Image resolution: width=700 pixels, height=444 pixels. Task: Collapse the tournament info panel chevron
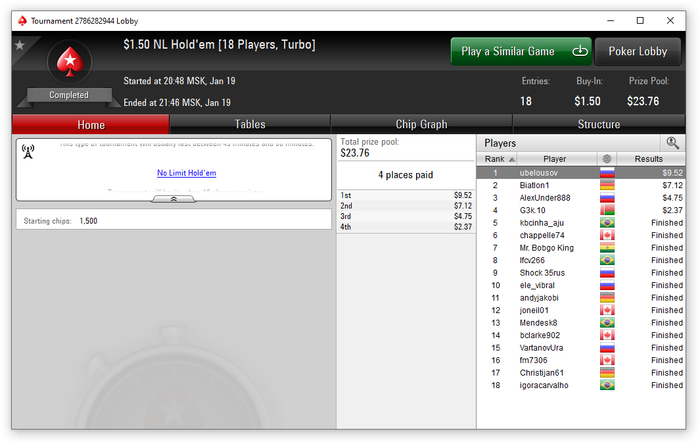(x=174, y=199)
